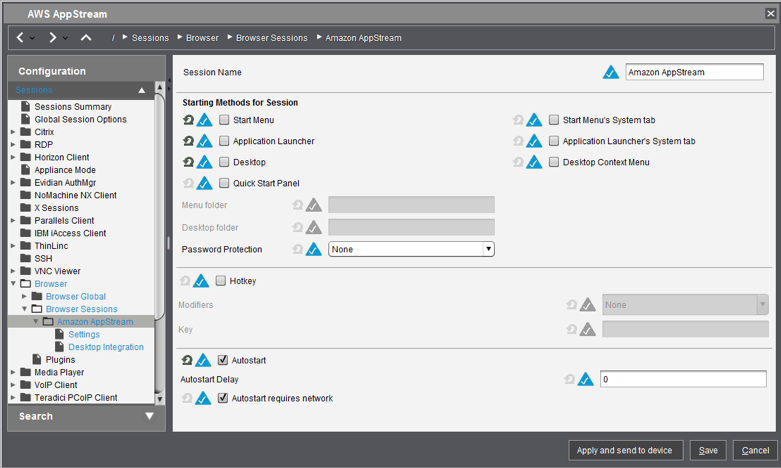Viewport: 781px width, 468px height.
Task: Click the grey triangle icon beside Menu folder
Action: (313, 205)
